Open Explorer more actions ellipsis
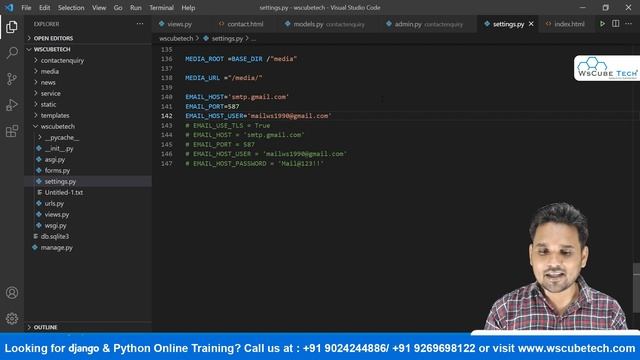Image resolution: width=640 pixels, height=360 pixels. click(140, 24)
